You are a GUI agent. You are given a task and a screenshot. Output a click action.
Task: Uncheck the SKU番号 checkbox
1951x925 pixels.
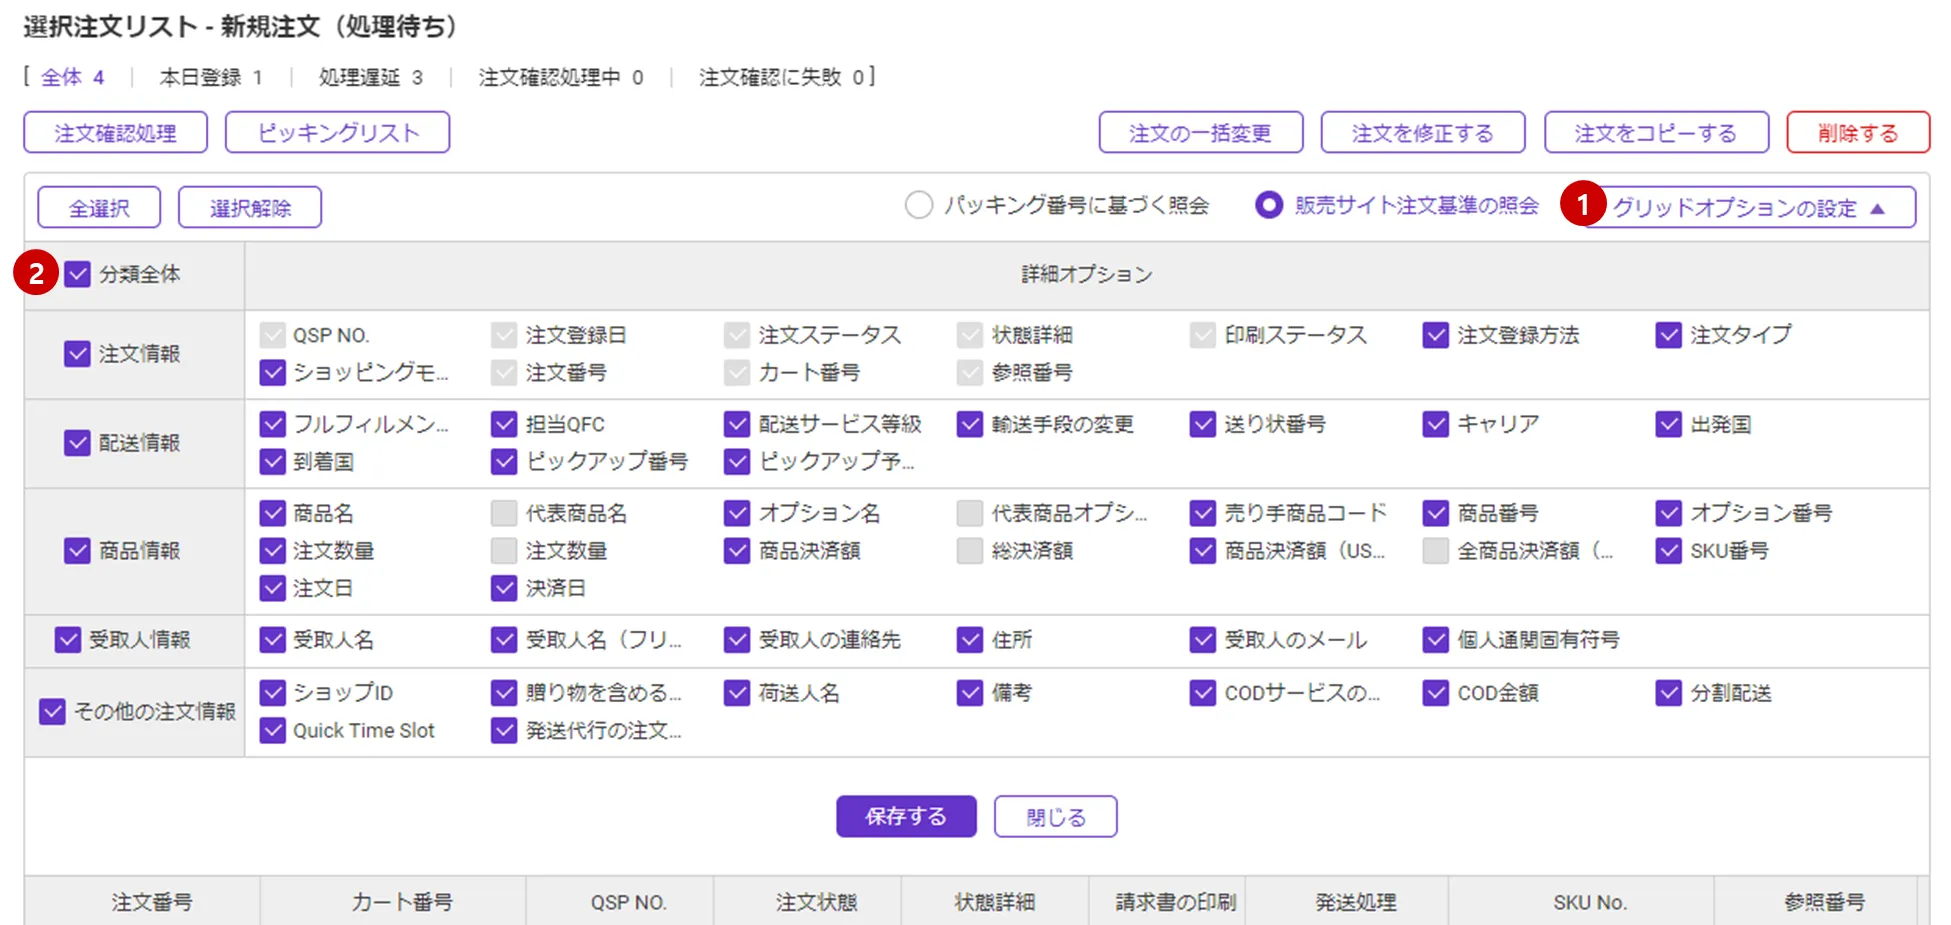click(x=1668, y=551)
